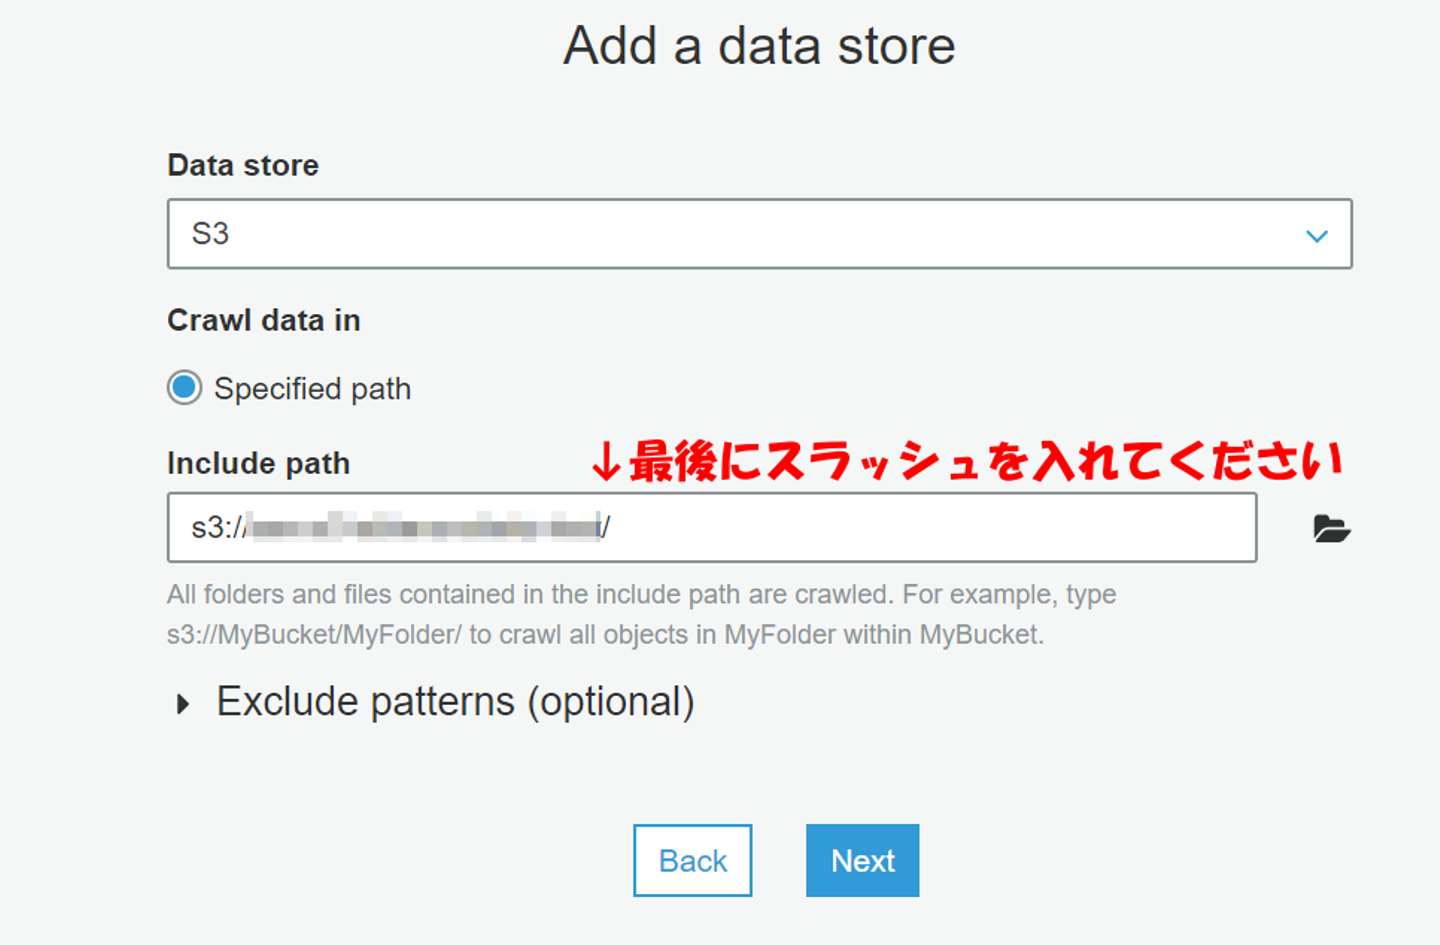The image size is (1440, 945).
Task: Click the Data store dropdown chevron arrow
Action: pos(1316,236)
